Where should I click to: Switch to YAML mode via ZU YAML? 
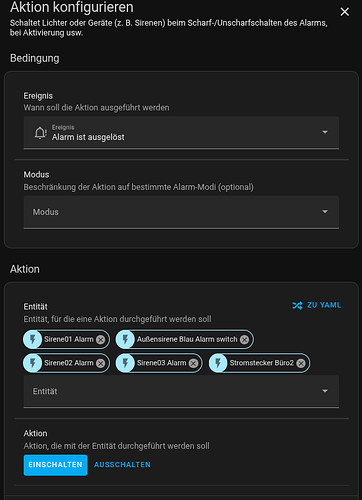tap(317, 305)
